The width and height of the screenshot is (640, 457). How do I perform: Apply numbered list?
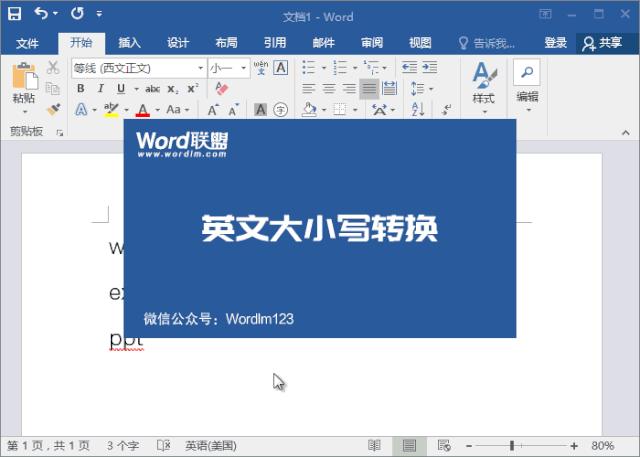340,67
